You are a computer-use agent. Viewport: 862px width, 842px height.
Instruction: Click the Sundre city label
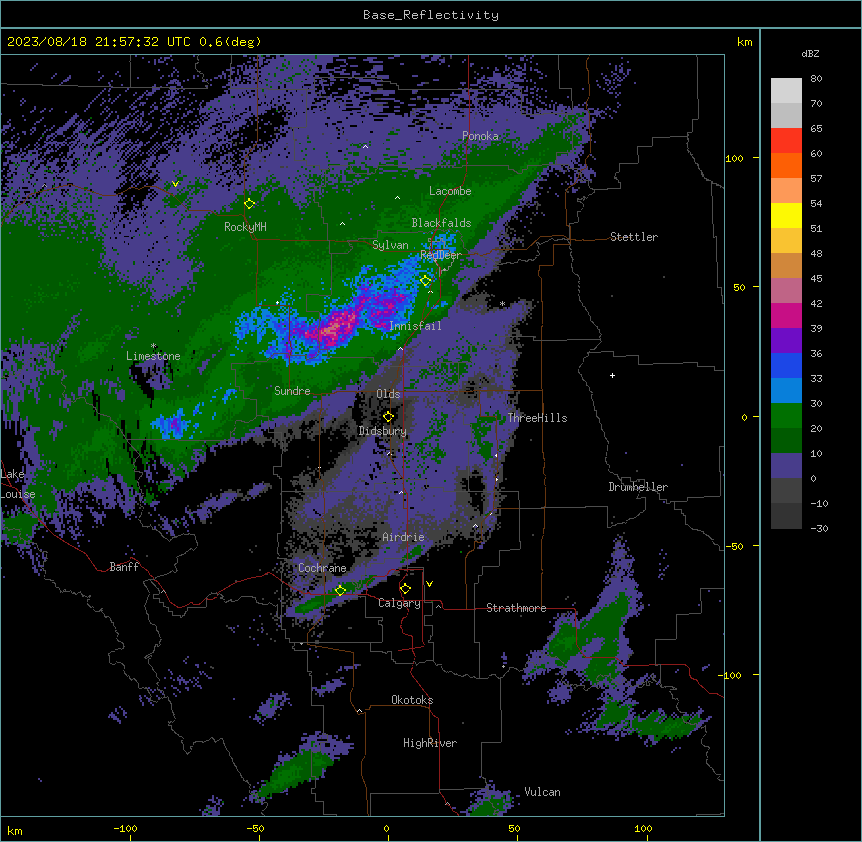[x=292, y=391]
